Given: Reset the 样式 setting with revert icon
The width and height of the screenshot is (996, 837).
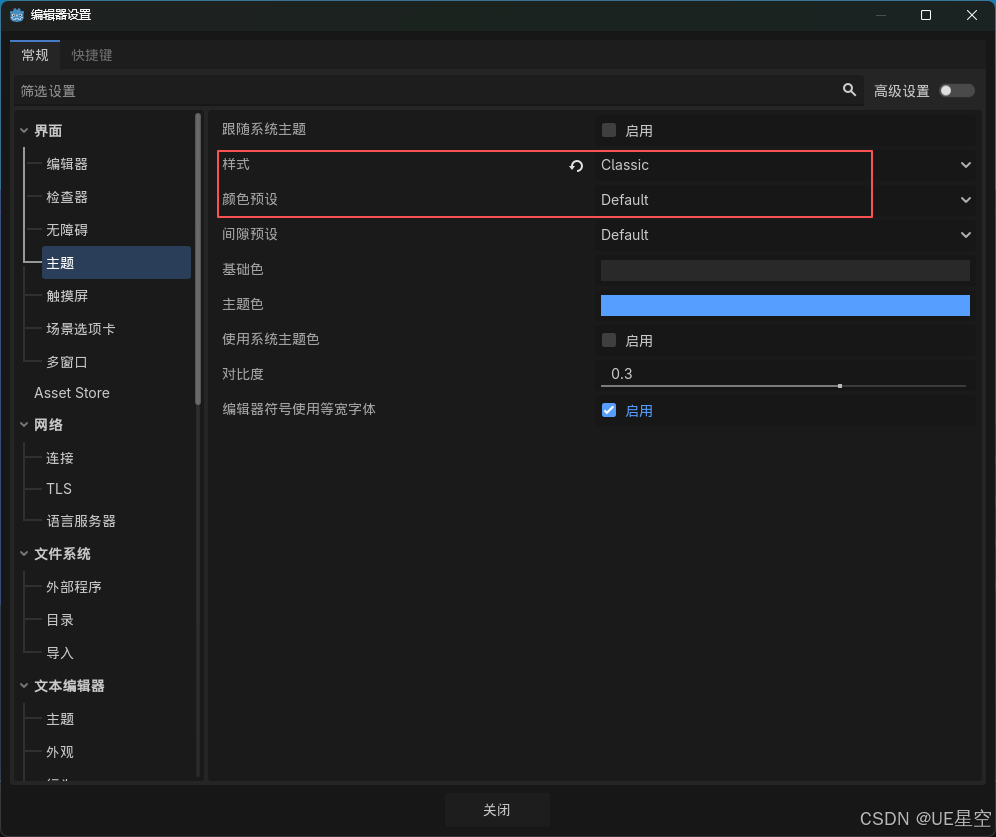Looking at the screenshot, I should 576,166.
